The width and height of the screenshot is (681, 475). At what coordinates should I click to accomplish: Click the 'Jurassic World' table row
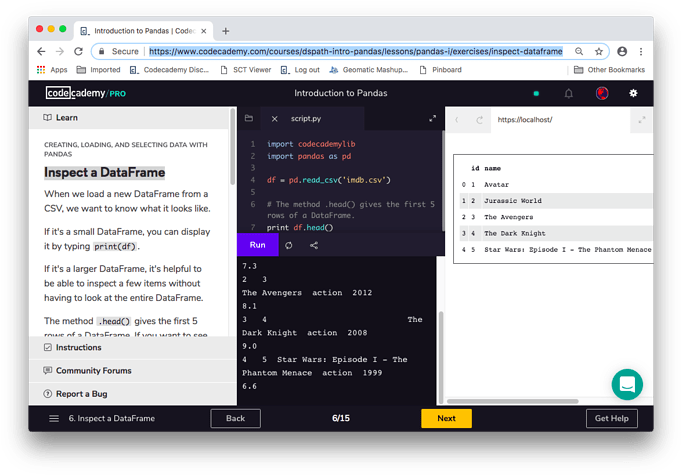click(x=556, y=201)
